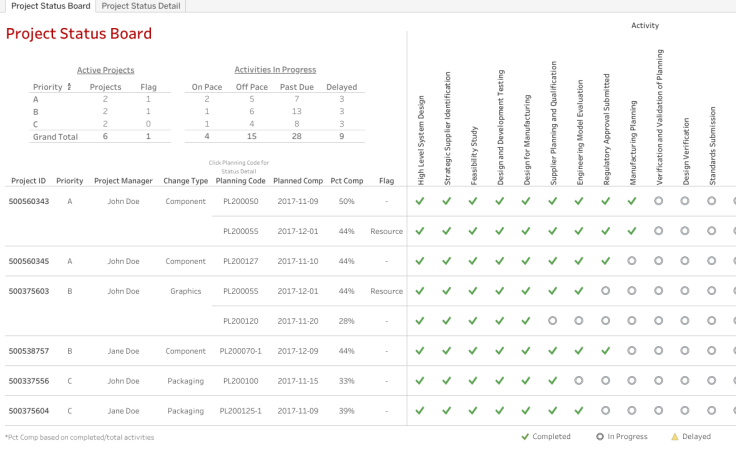Select the Project Status Board tab
The height and width of the screenshot is (454, 736).
coord(50,6)
